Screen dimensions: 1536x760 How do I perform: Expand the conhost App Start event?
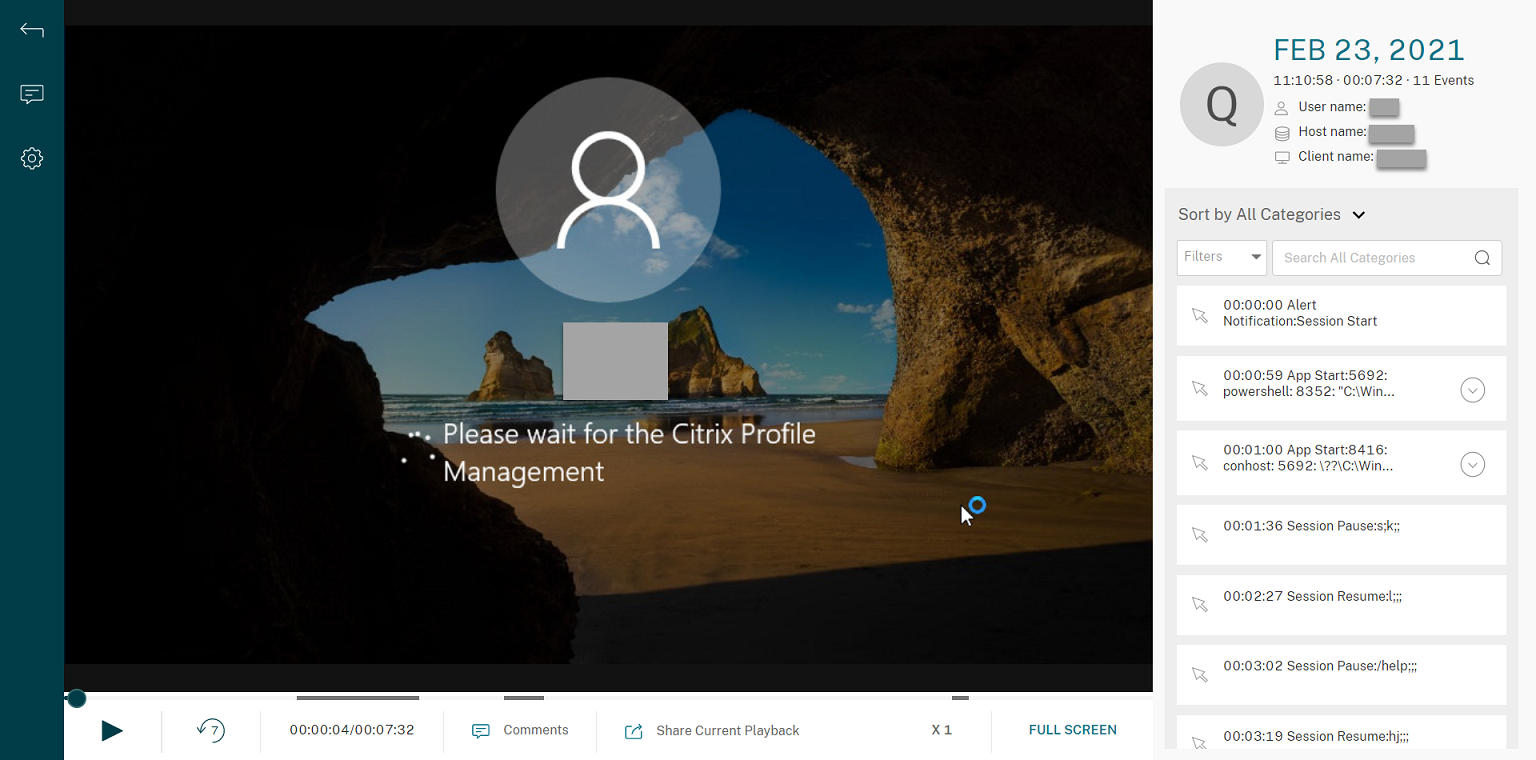(1472, 464)
